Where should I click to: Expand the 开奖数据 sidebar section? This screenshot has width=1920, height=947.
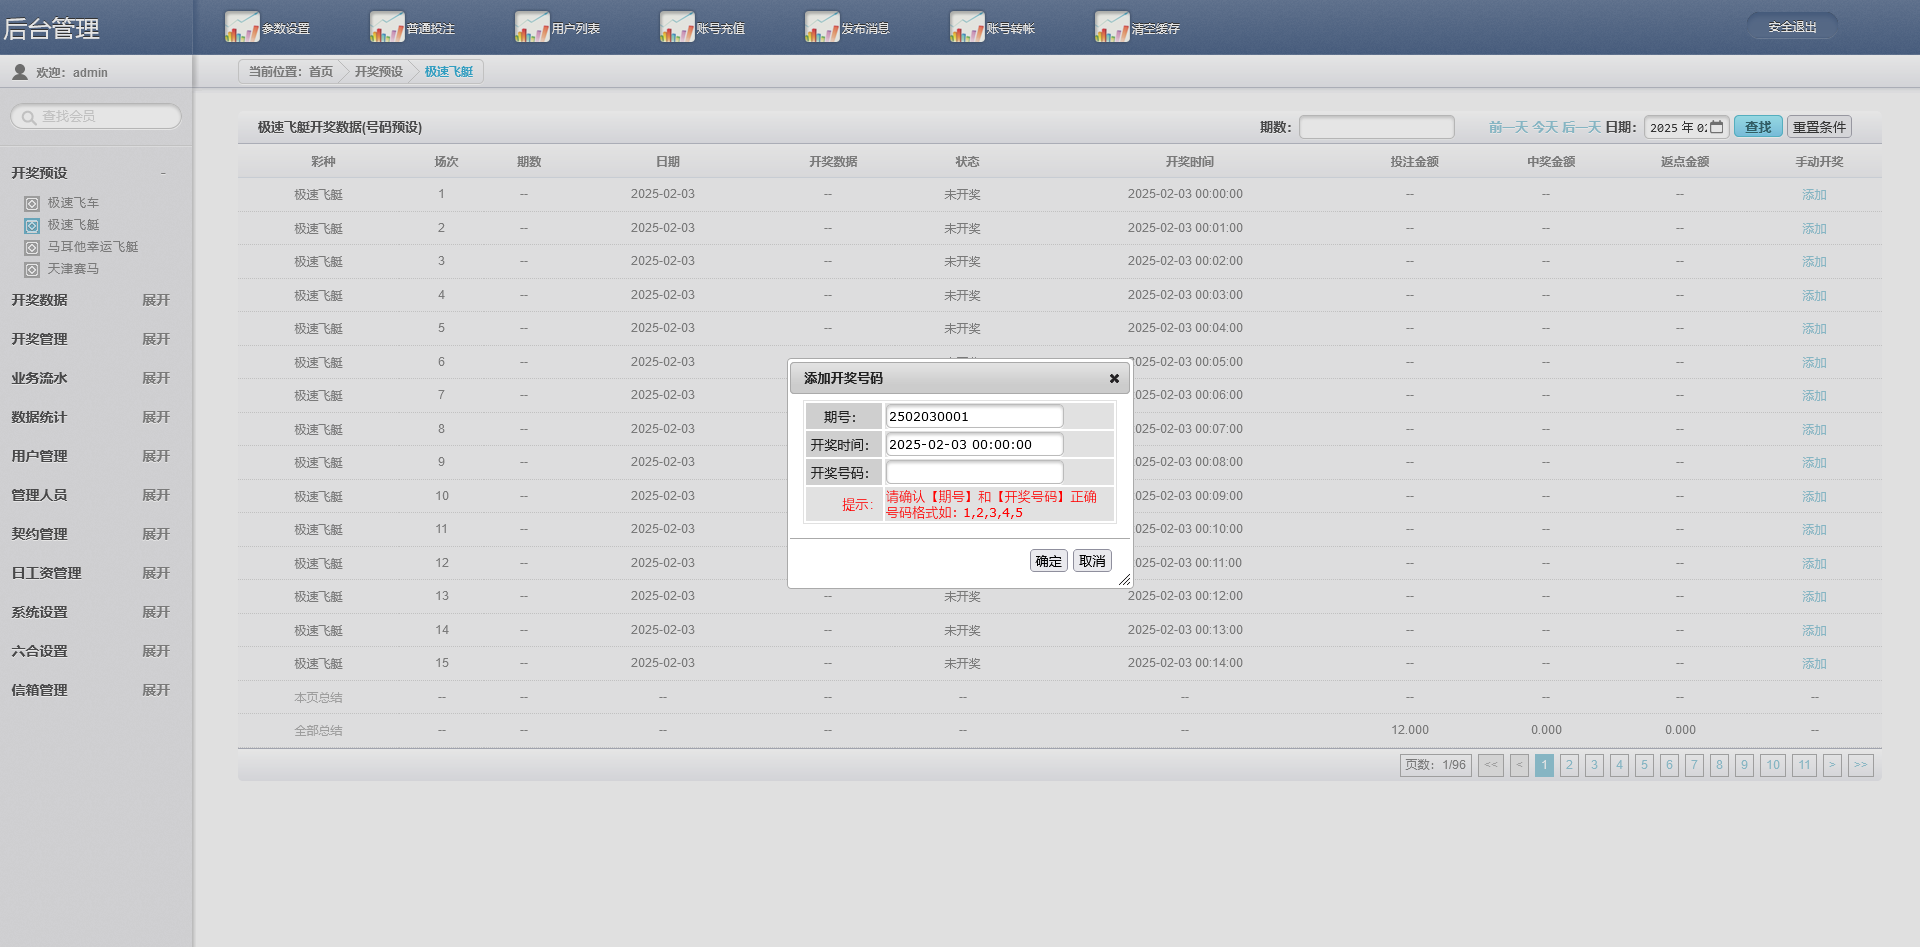tap(155, 300)
